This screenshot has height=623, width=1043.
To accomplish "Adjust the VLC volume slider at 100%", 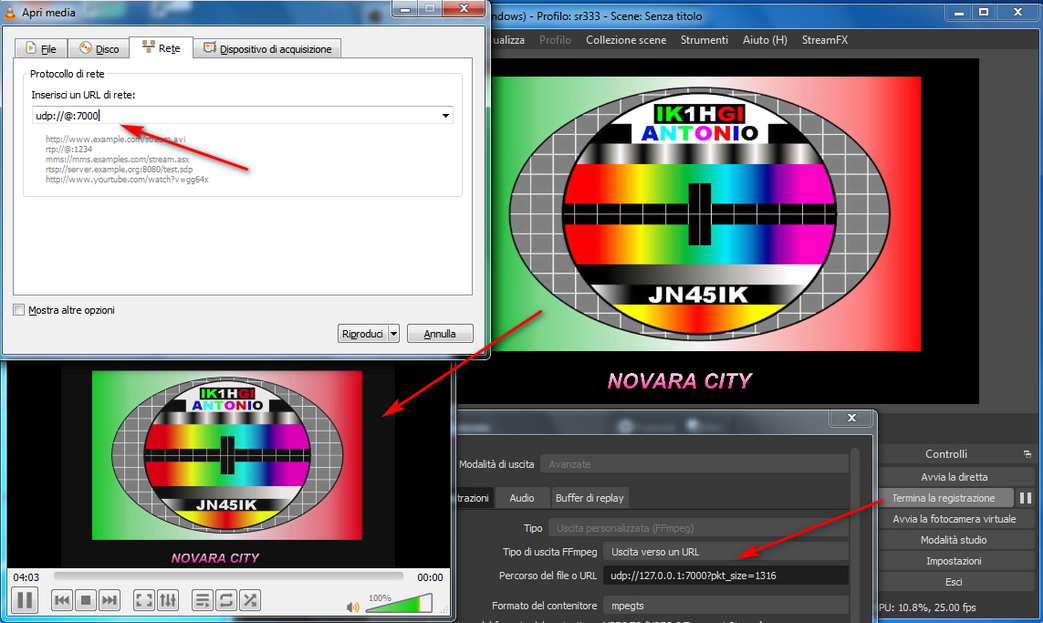I will point(399,604).
